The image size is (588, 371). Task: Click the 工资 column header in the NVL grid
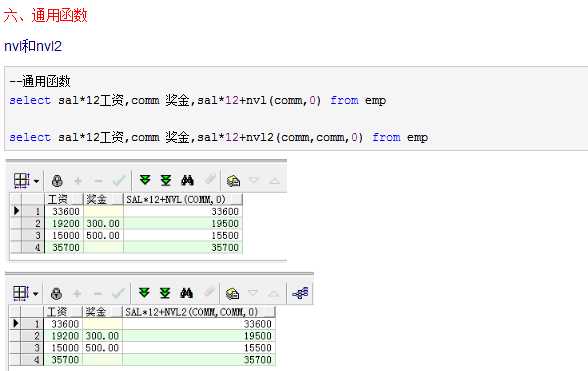(64, 199)
